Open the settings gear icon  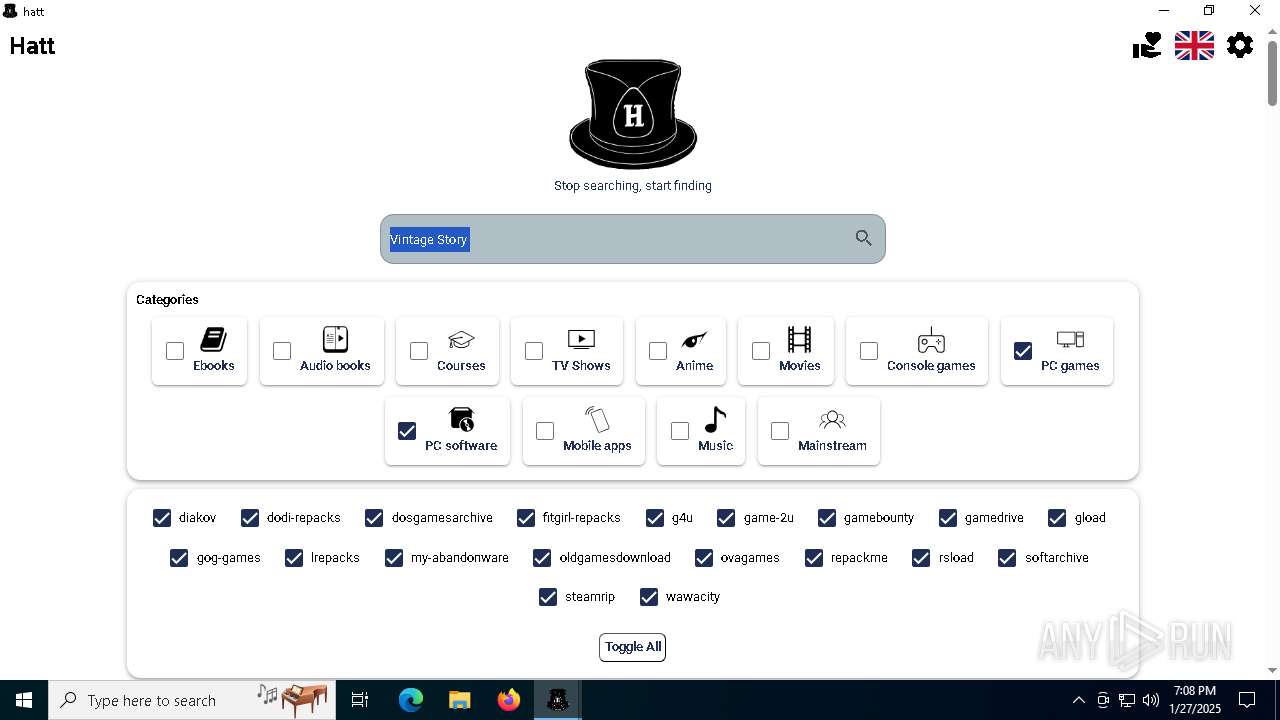coord(1240,45)
